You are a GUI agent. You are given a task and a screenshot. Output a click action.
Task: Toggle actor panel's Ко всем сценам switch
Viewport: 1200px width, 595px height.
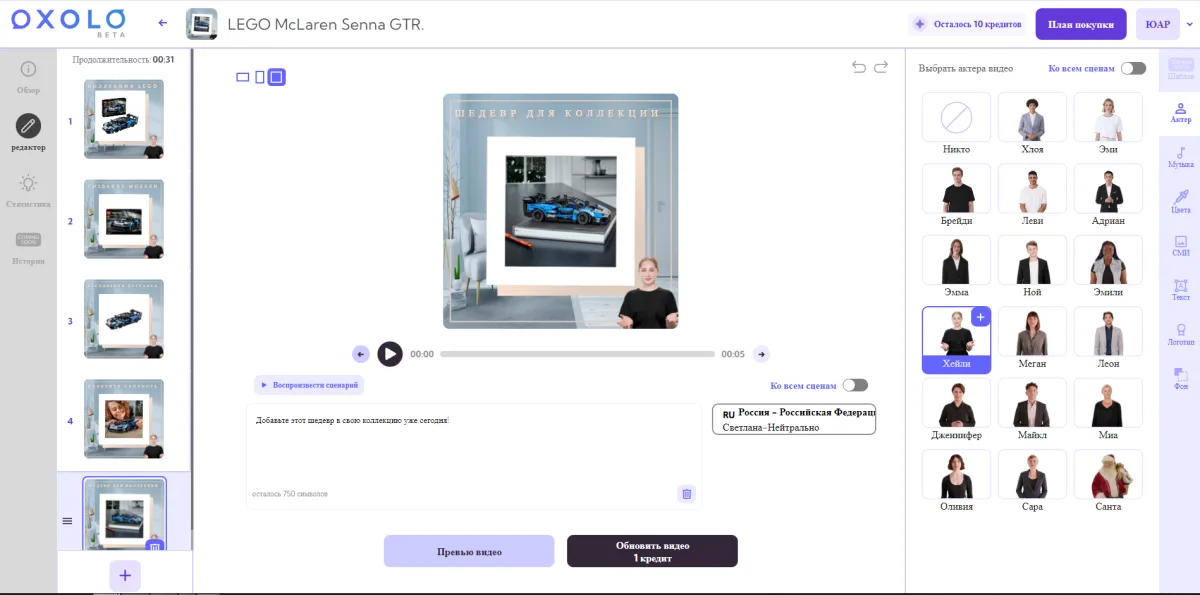pos(1133,68)
